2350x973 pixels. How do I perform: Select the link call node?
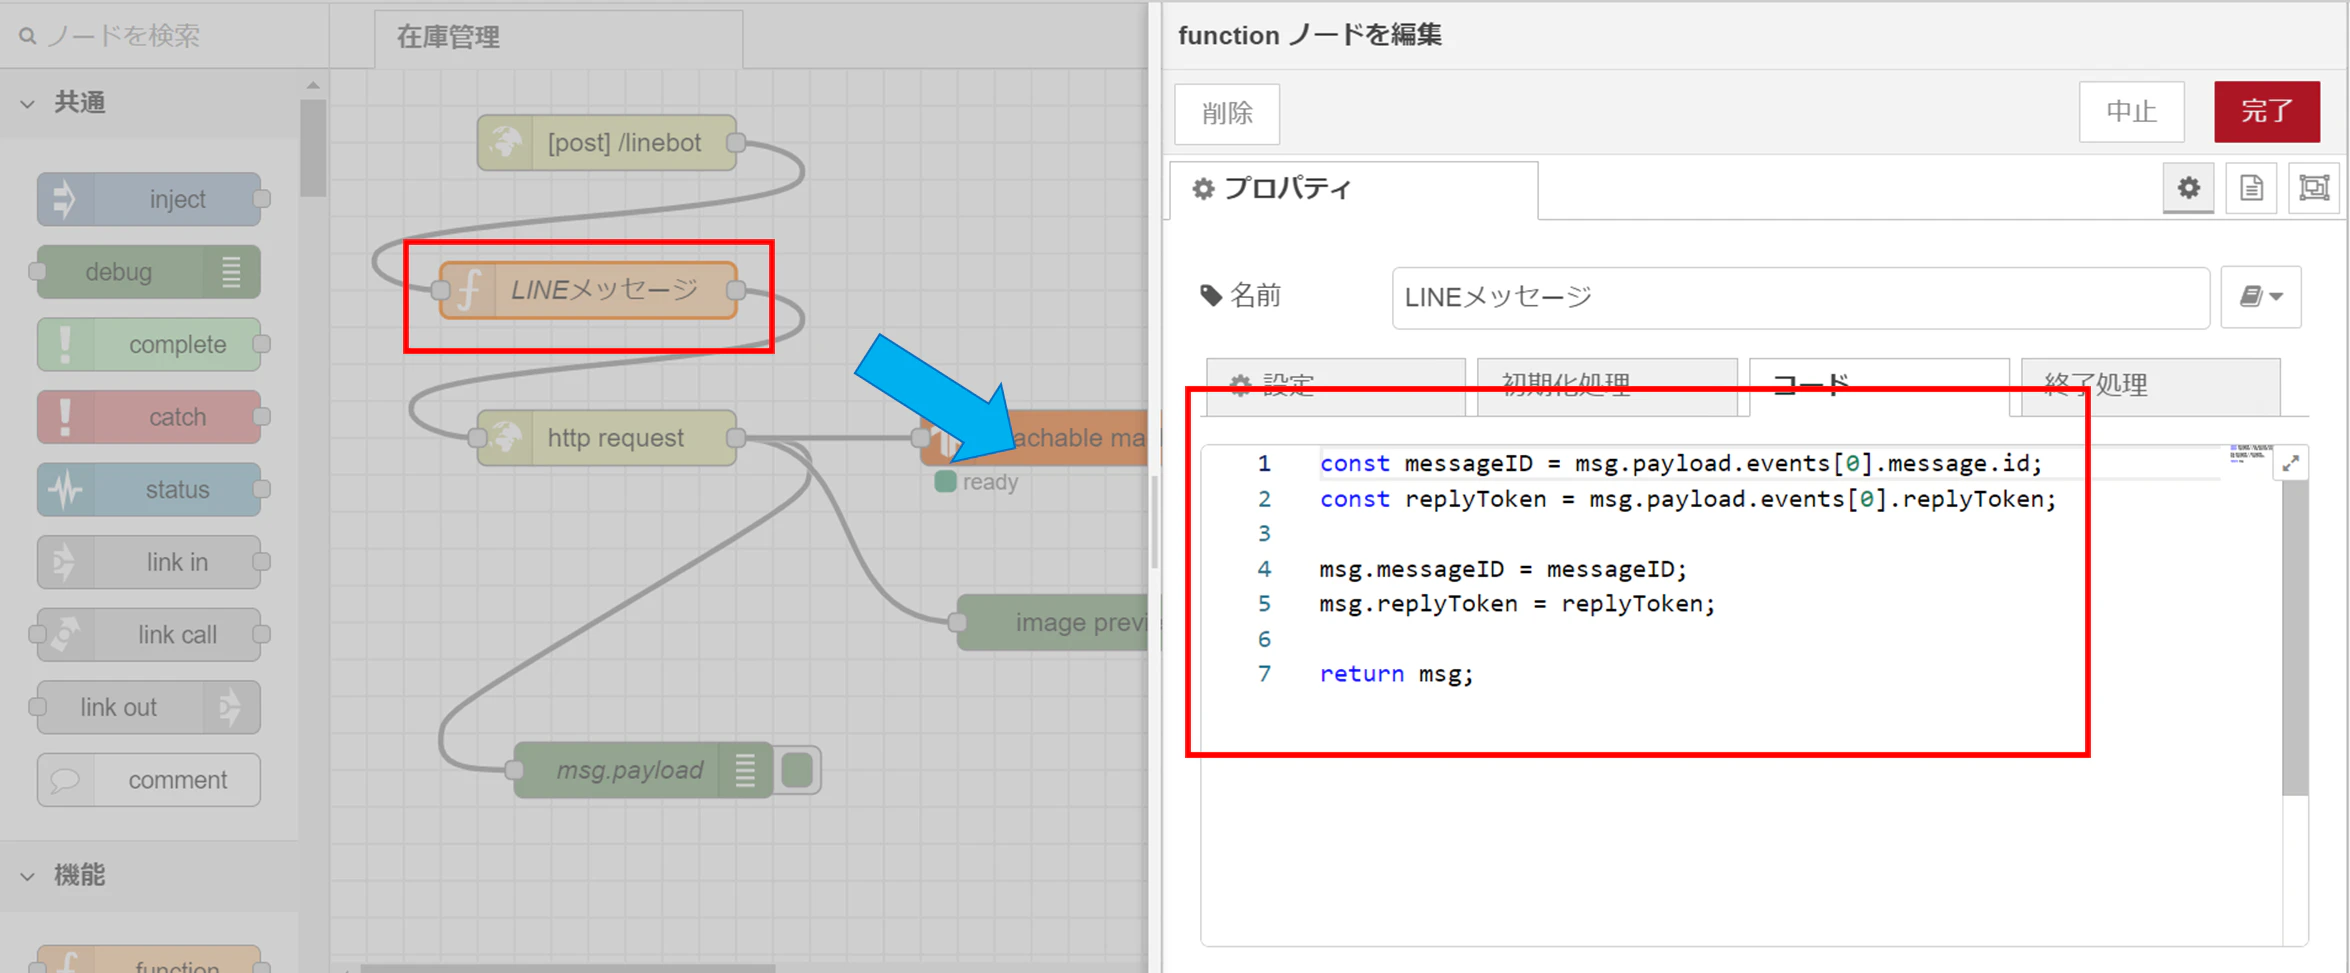(x=149, y=635)
